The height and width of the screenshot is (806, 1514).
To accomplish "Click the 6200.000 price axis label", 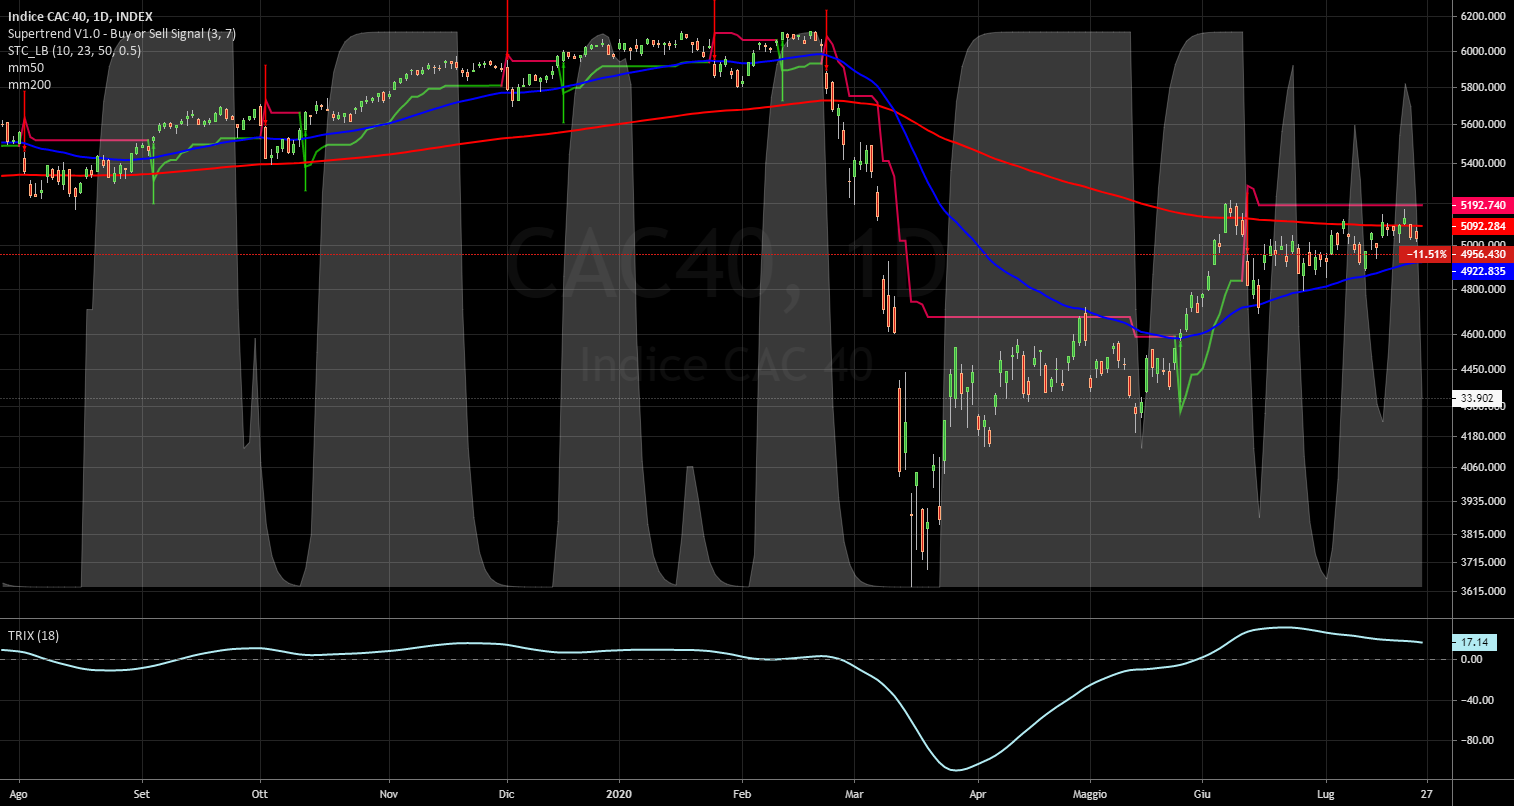I will click(x=1483, y=17).
